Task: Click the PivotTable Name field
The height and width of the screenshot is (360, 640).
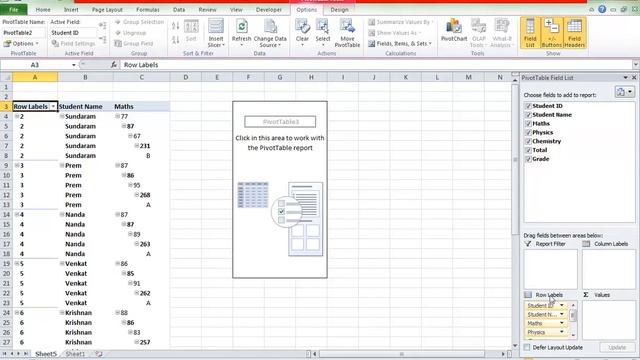Action: click(23, 33)
